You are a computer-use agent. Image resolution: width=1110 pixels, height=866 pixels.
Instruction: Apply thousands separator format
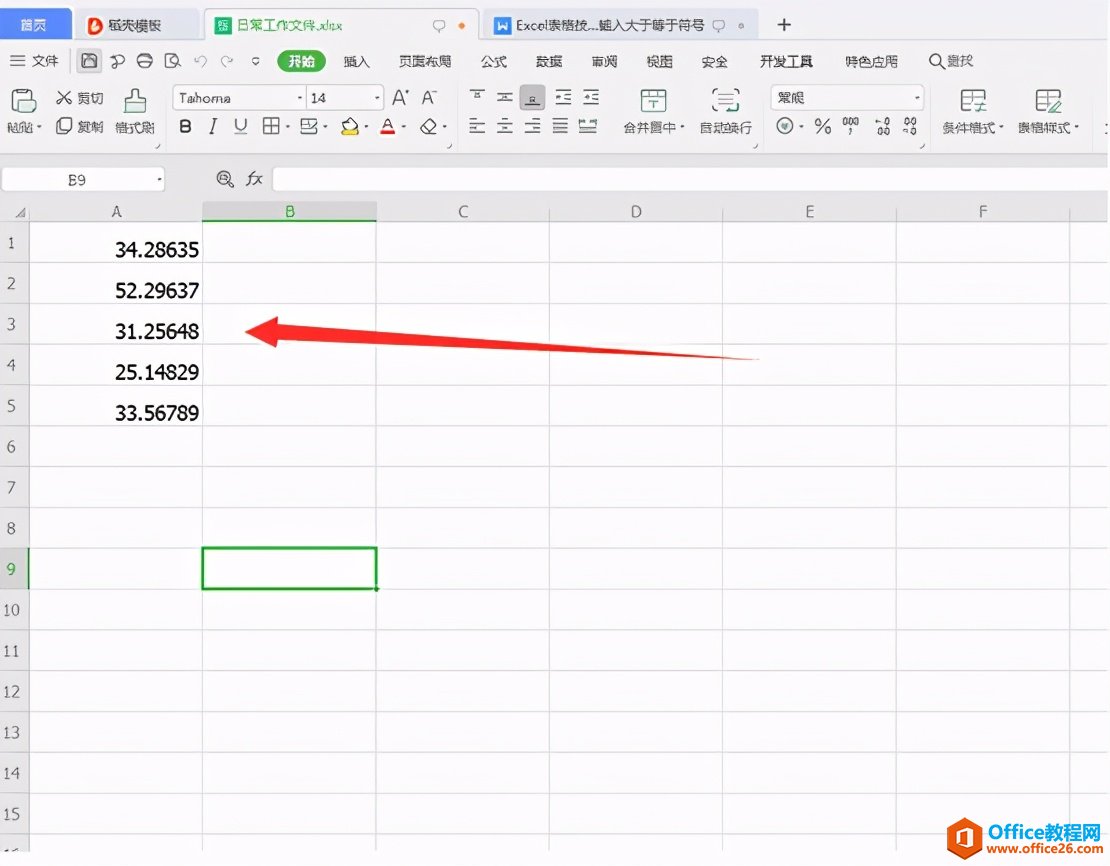850,127
